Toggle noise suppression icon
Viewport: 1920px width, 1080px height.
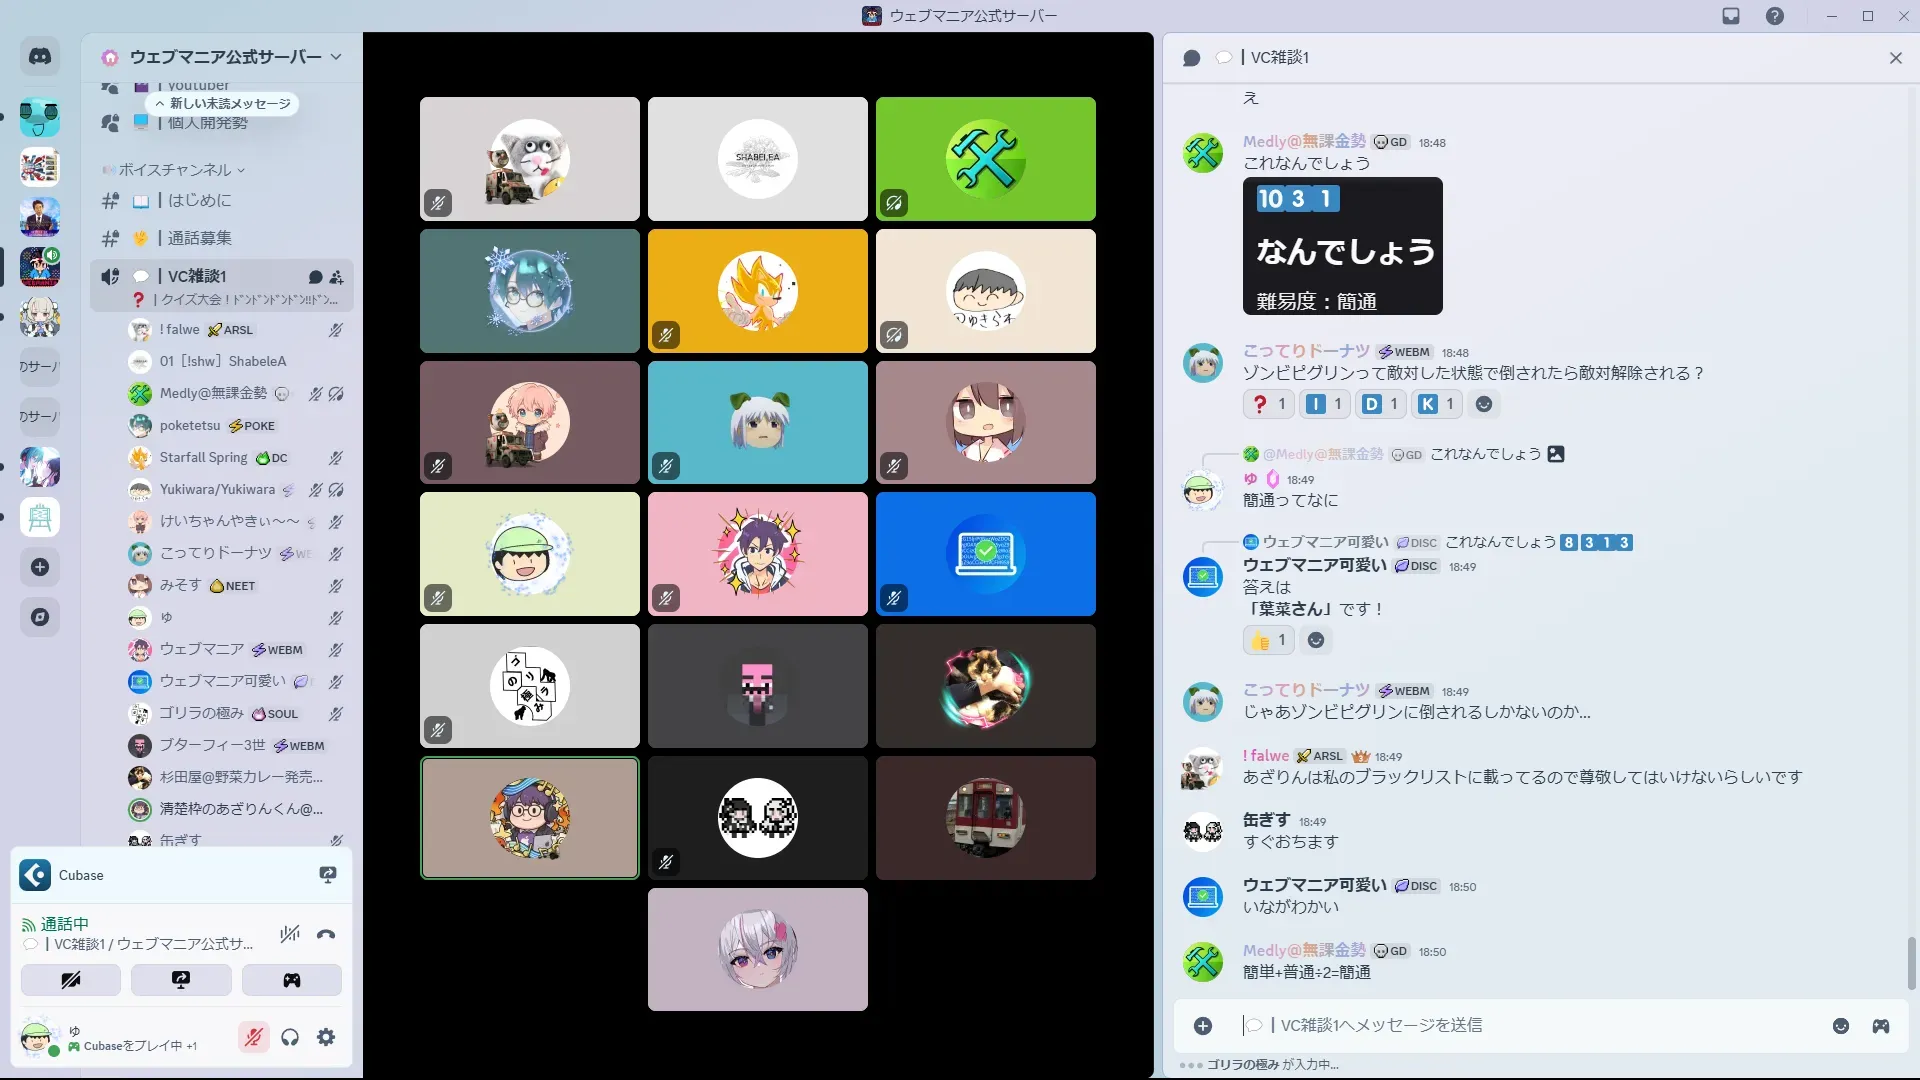(290, 935)
